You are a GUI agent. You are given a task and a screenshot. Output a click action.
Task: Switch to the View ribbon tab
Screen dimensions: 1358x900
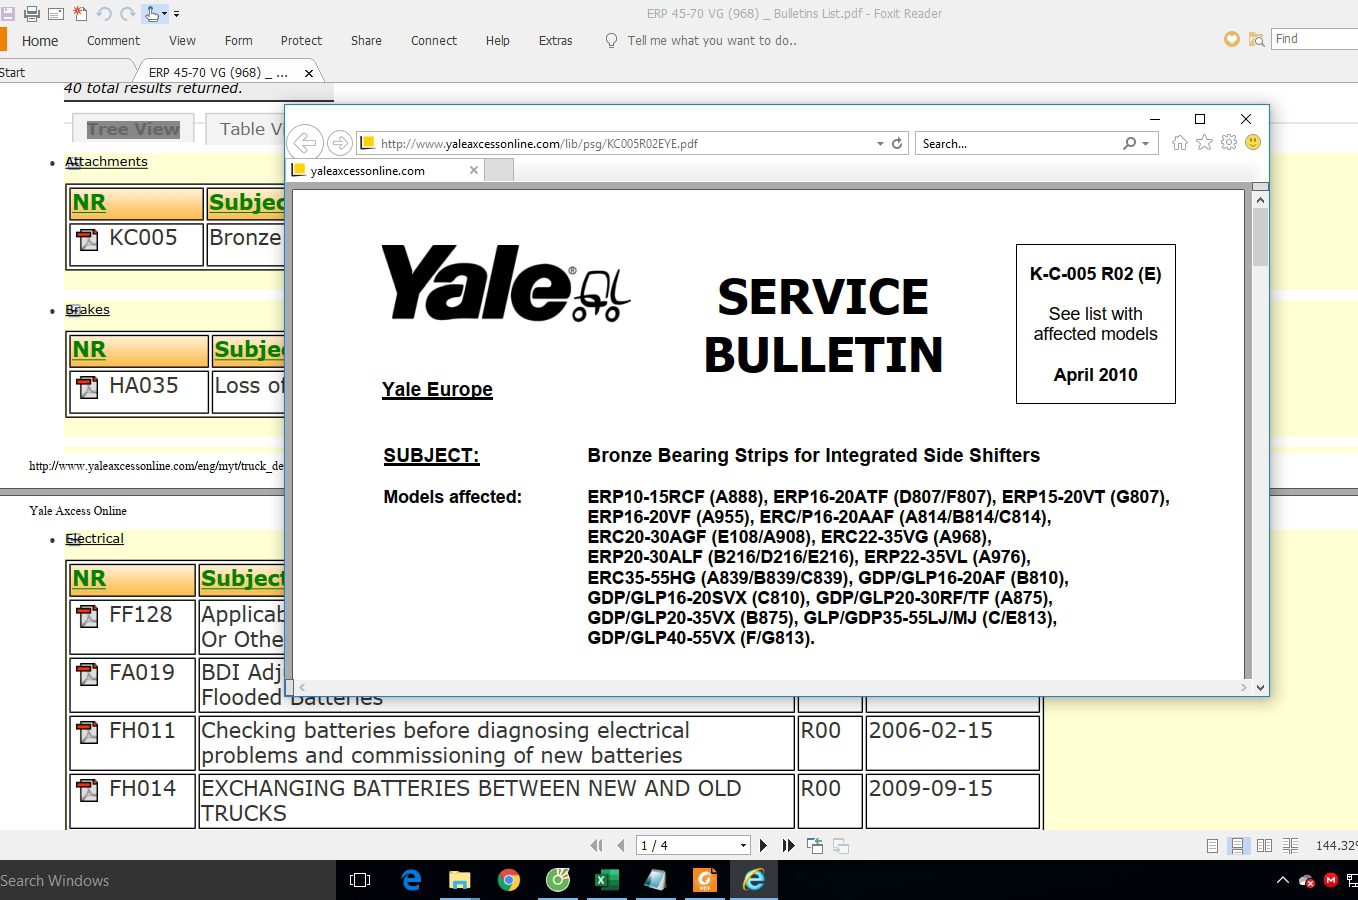coord(182,41)
